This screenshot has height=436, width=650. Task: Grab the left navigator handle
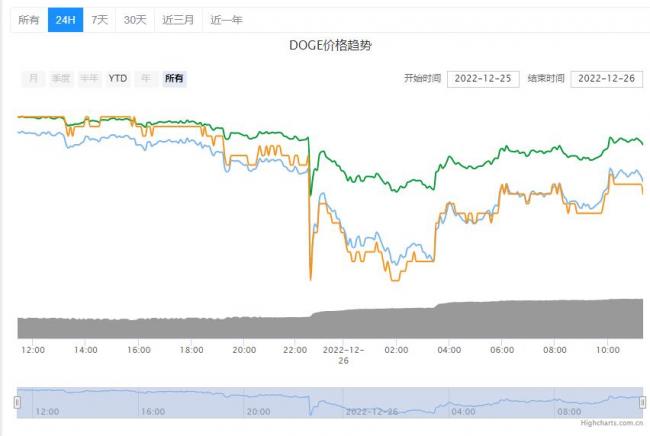(x=17, y=402)
